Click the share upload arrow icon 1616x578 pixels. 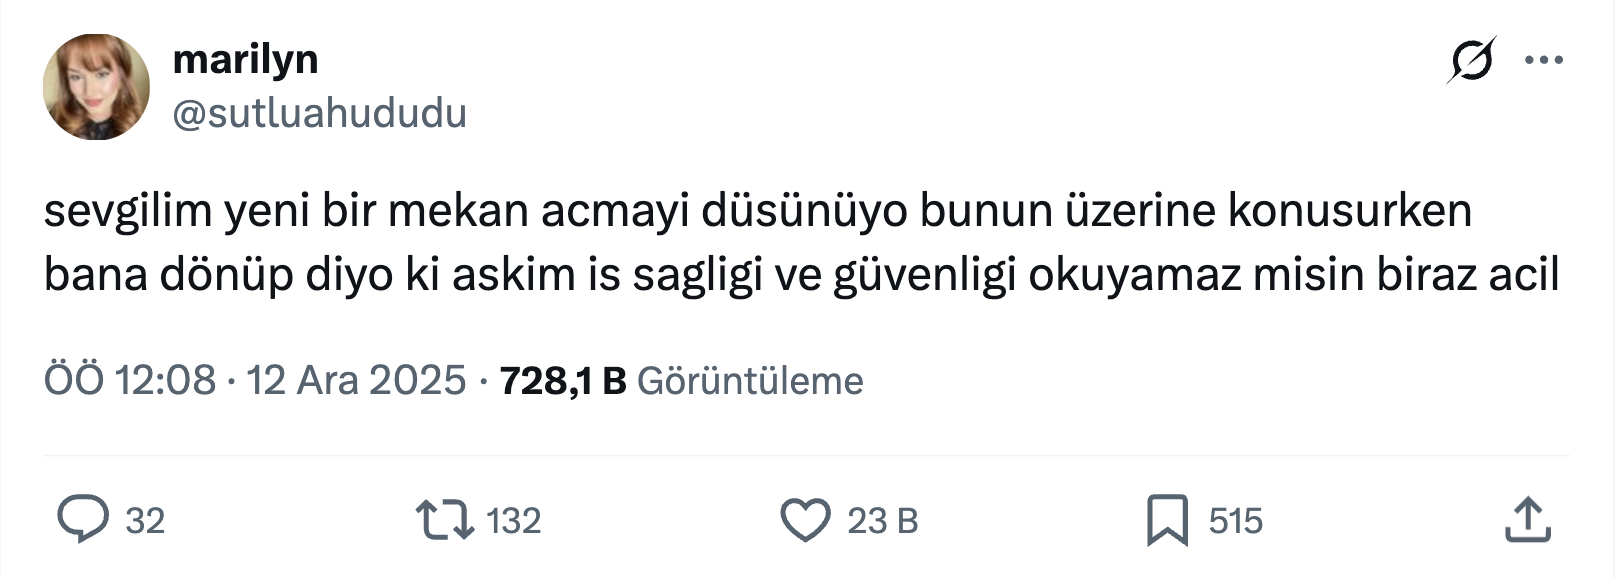[x=1528, y=520]
